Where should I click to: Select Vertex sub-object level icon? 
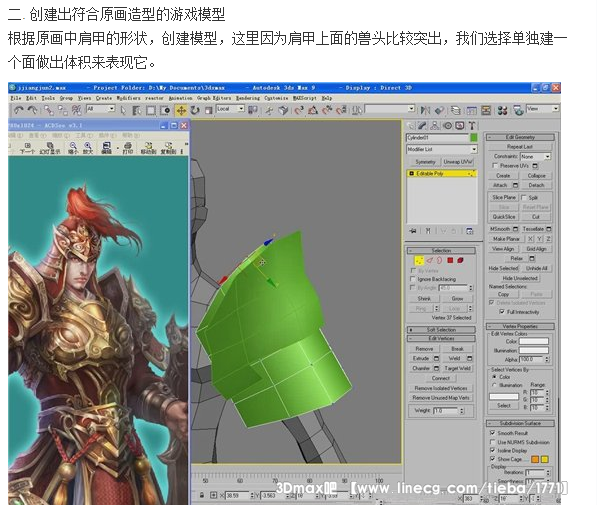click(x=419, y=260)
